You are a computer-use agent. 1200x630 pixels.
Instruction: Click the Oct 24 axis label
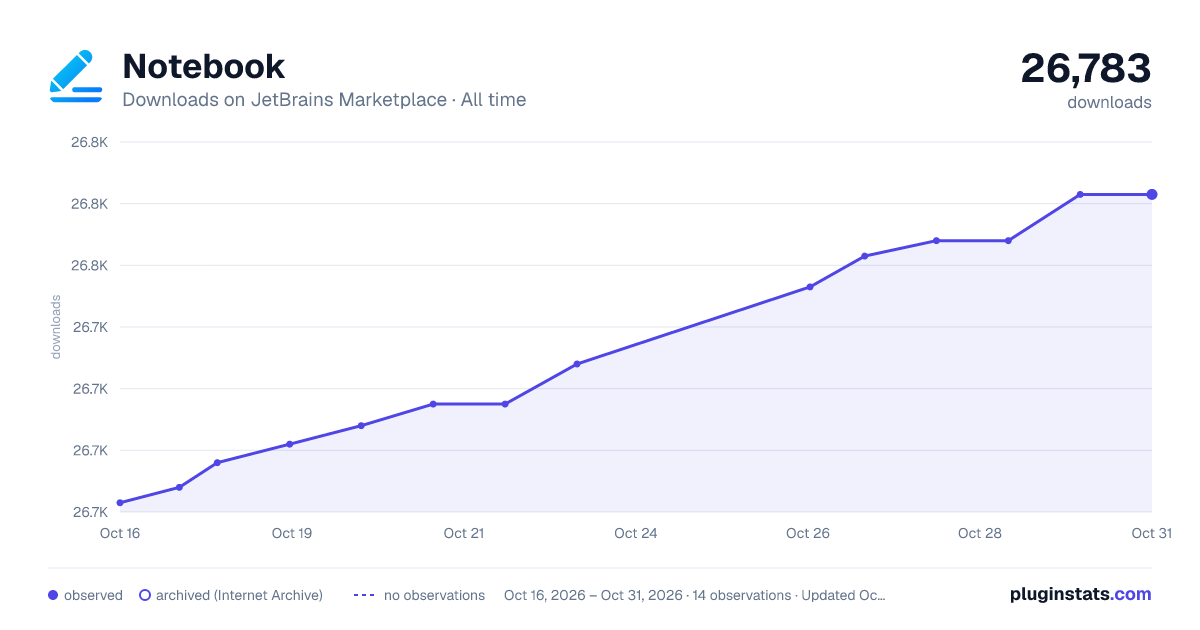click(x=636, y=533)
